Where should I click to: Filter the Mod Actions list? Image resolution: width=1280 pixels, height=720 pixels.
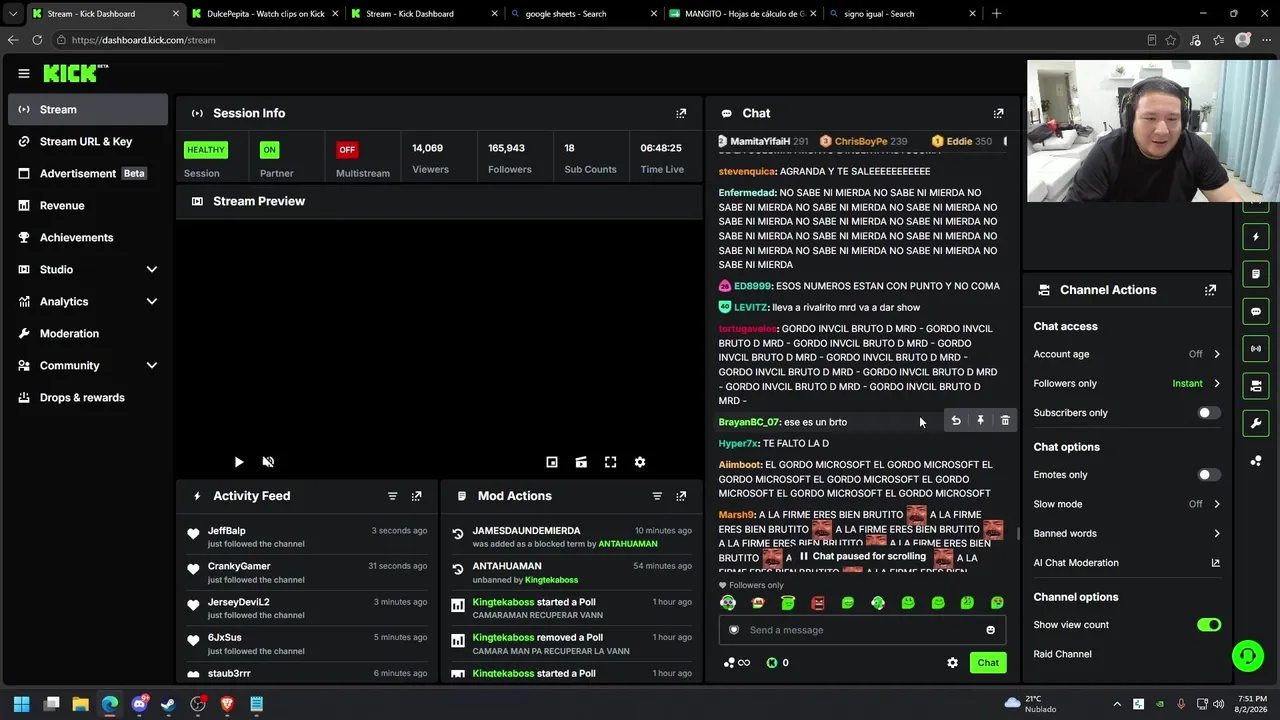click(657, 496)
